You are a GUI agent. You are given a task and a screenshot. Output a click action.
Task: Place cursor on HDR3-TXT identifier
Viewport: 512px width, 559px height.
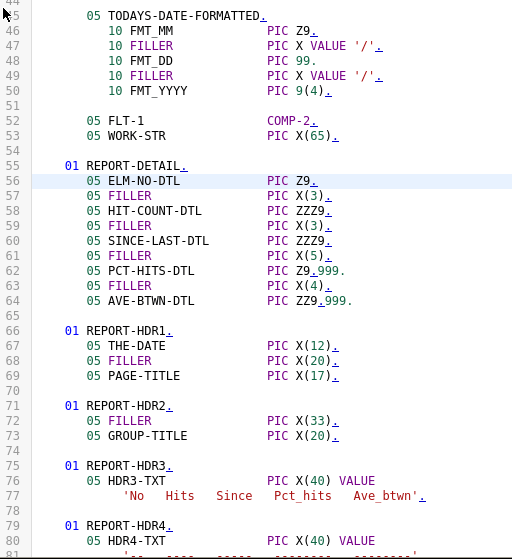pos(137,481)
